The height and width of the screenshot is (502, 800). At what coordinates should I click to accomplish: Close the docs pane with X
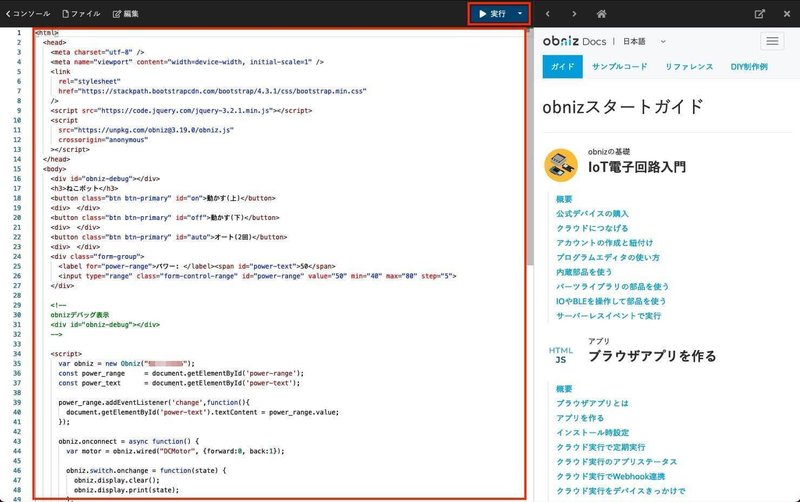(x=787, y=14)
